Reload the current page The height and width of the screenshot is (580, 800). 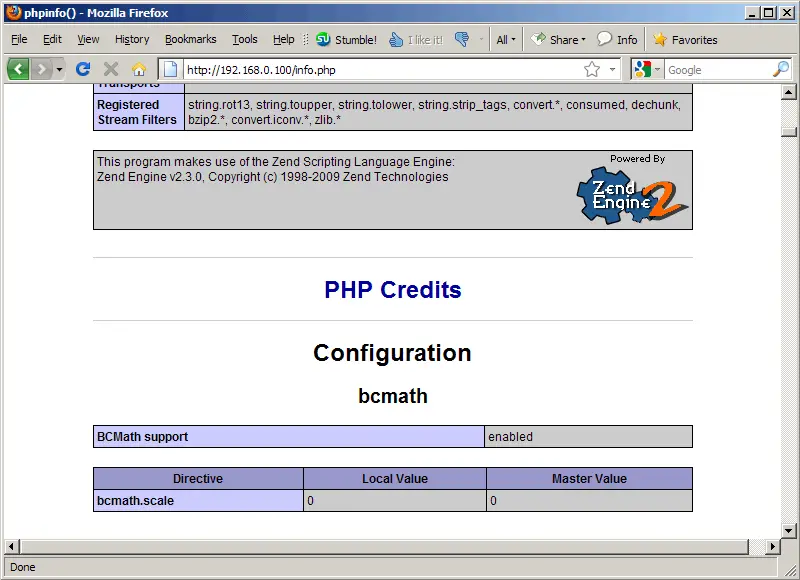83,69
